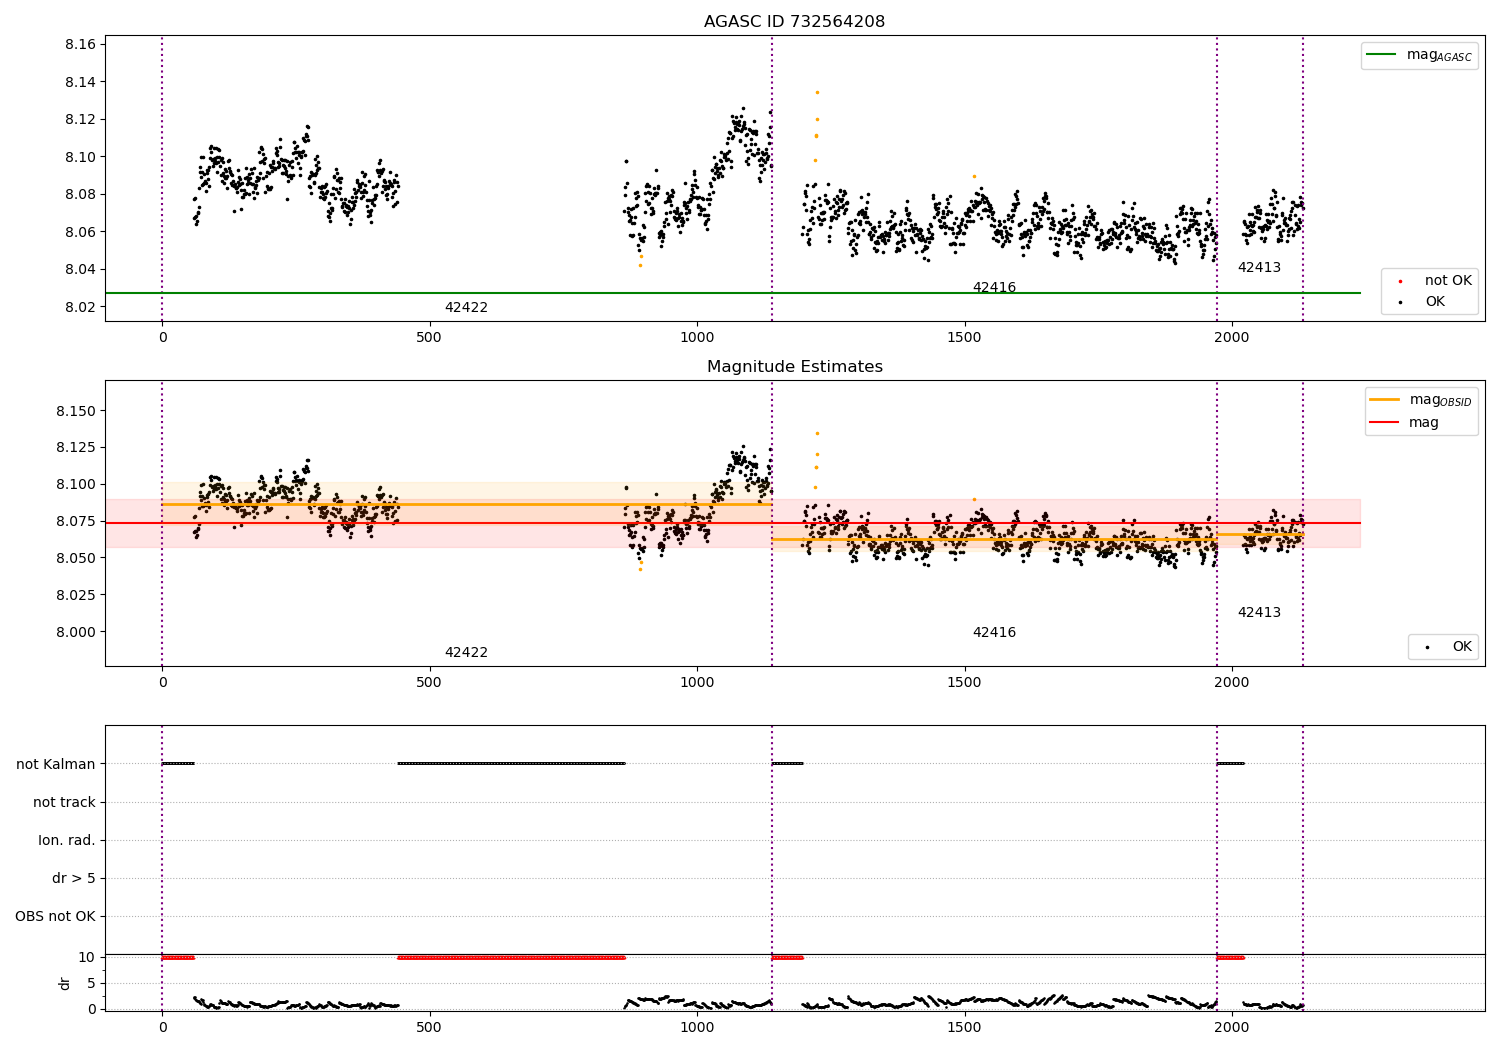Image resolution: width=1500 pixels, height=1050 pixels.
Task: Click the 8.000 y-axis tick label
Action: tap(76, 631)
